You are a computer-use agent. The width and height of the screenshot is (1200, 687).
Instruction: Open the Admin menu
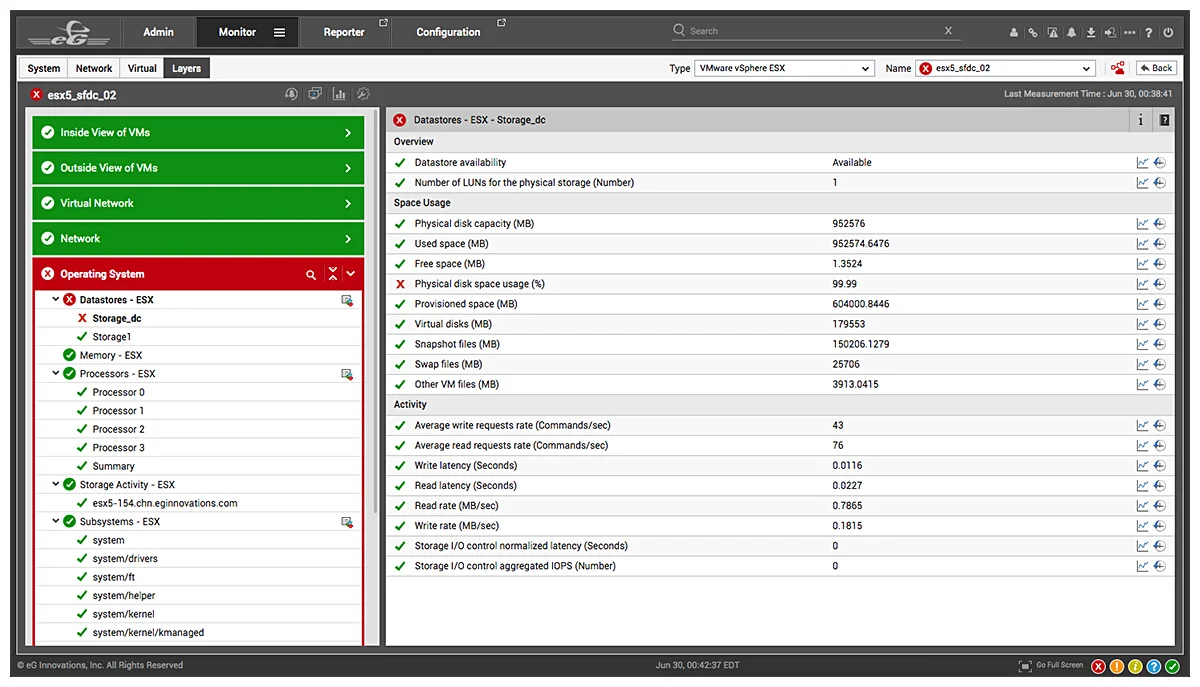158,32
